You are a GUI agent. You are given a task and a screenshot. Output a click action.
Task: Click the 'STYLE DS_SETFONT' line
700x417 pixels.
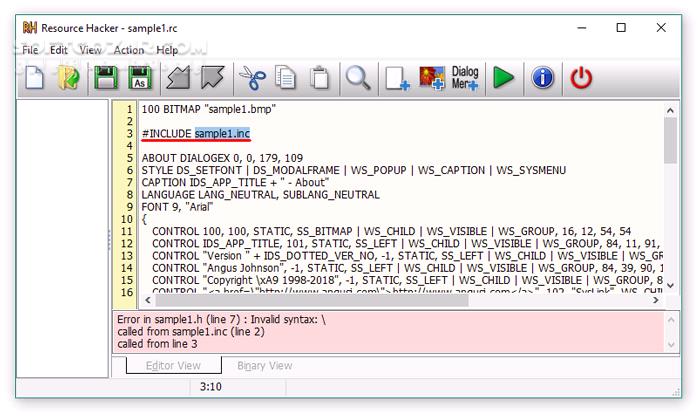click(354, 170)
